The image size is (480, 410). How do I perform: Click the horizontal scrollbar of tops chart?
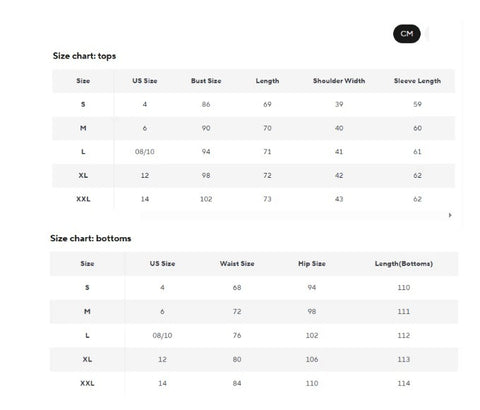pos(293,215)
